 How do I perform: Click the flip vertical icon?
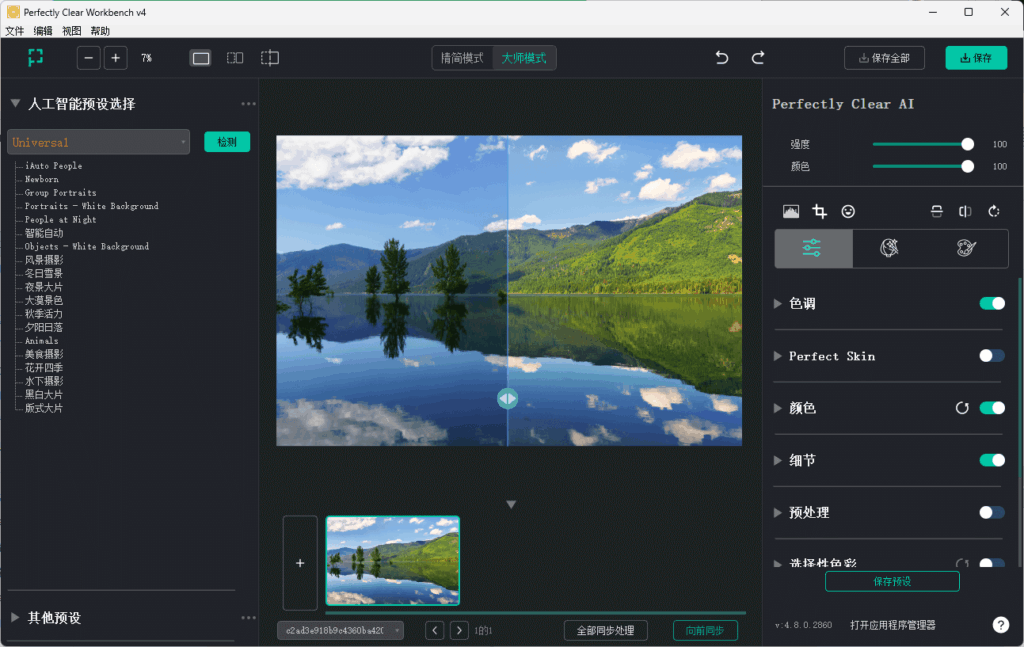coord(937,211)
